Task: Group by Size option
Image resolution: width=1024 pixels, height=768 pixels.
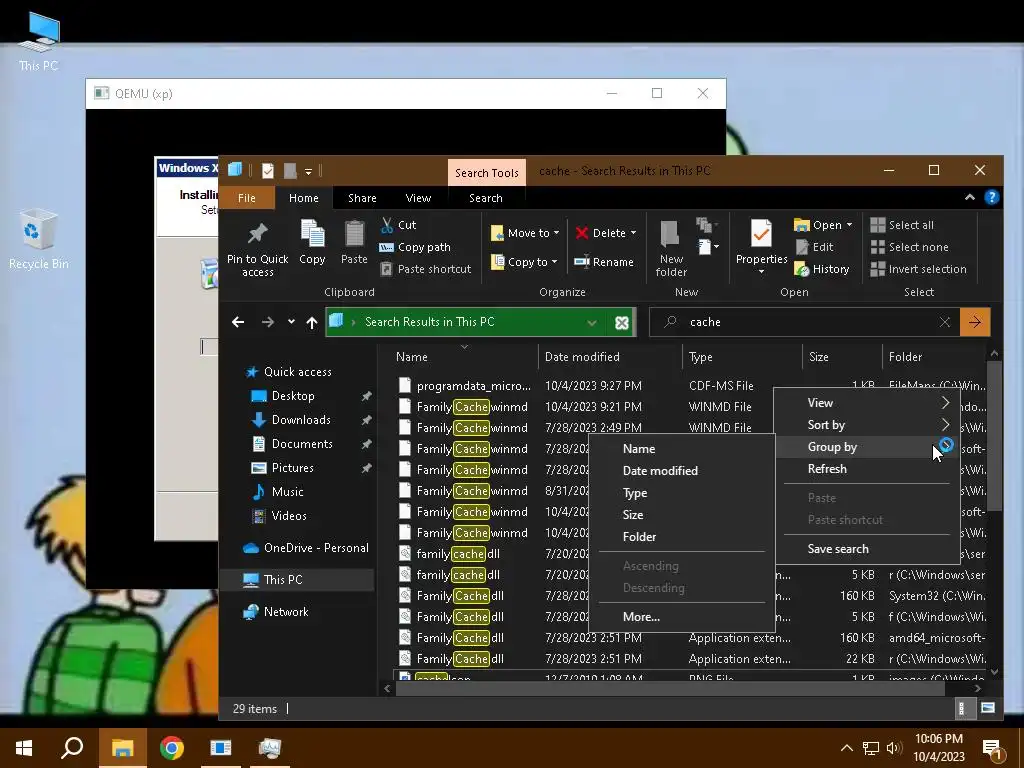Action: click(682, 515)
